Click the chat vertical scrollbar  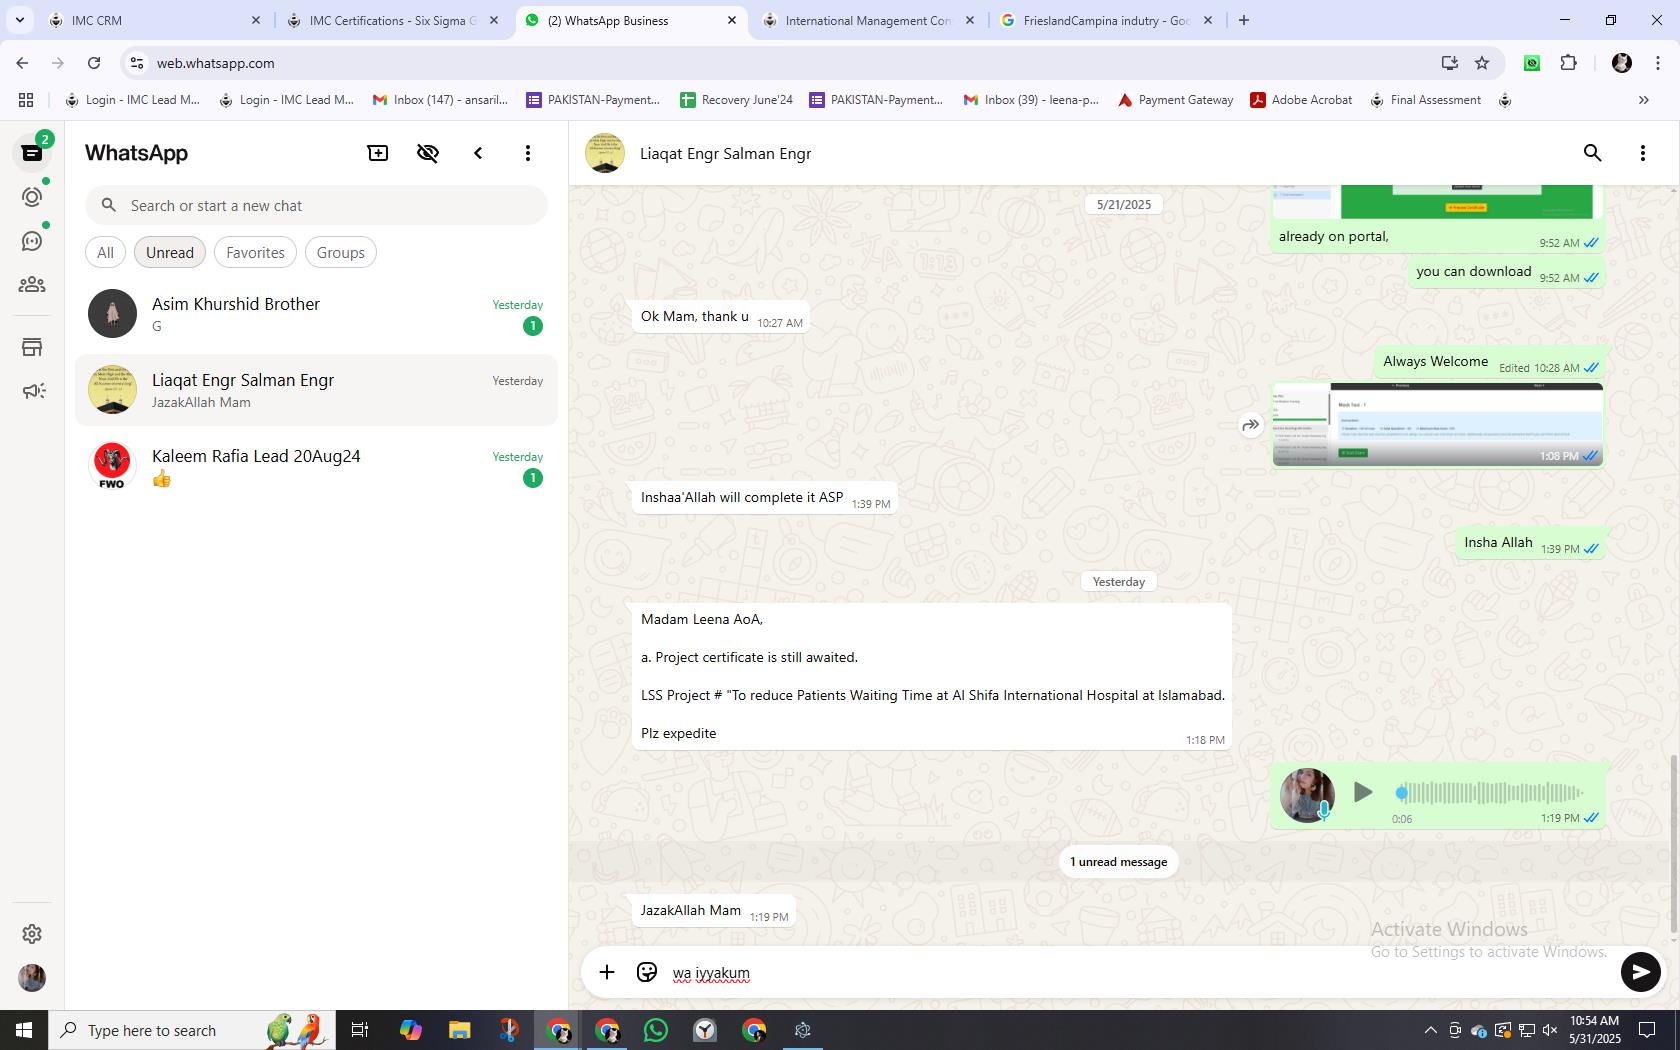1673,844
